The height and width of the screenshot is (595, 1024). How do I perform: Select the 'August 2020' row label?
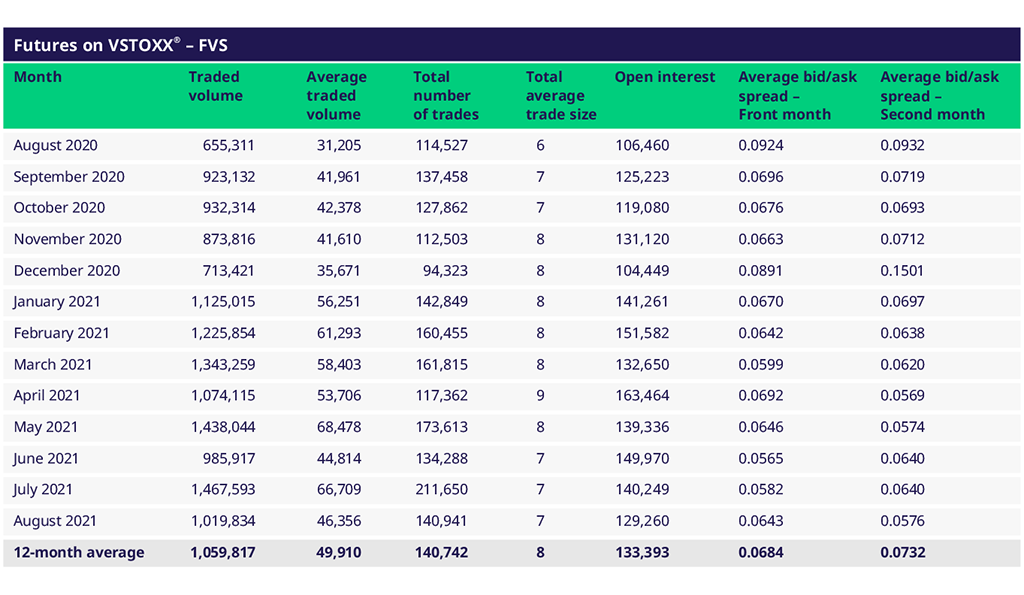tap(56, 146)
